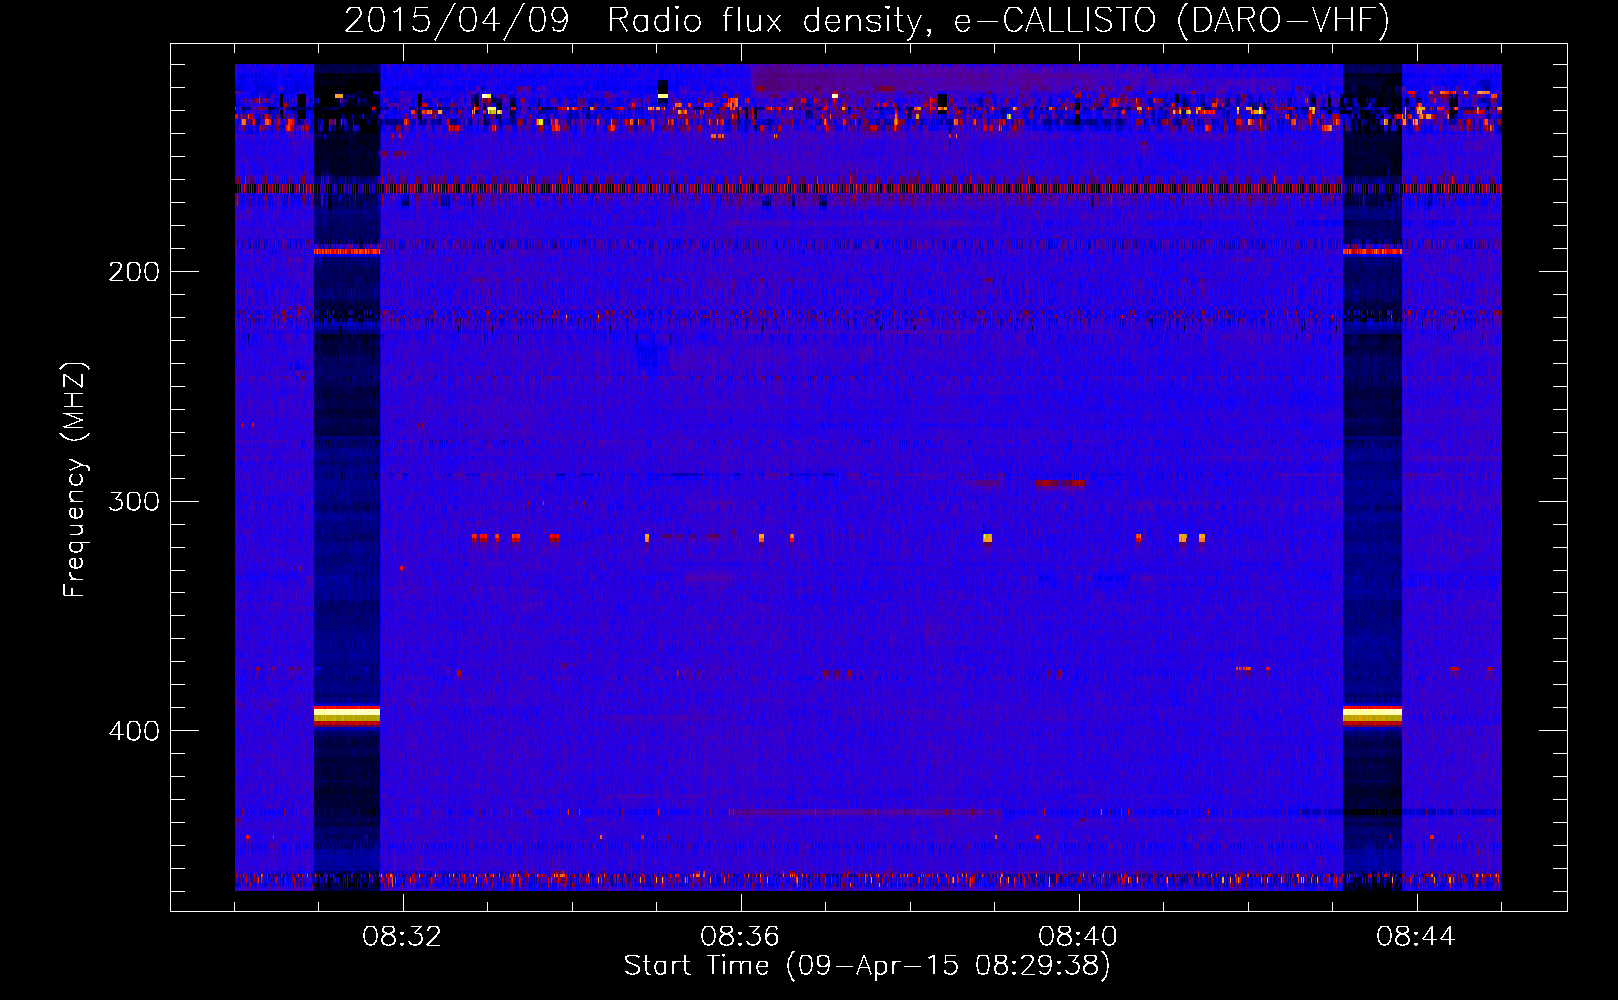Click the 300 frequency tick label
The image size is (1618, 1000).
tap(134, 501)
